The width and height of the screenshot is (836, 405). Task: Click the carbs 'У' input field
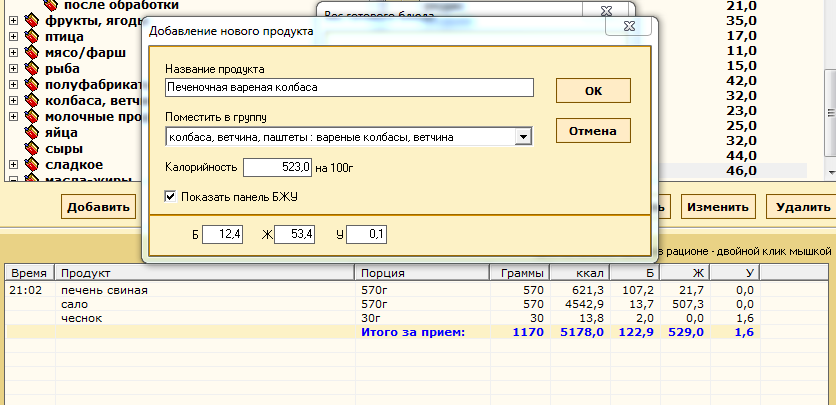(x=366, y=234)
